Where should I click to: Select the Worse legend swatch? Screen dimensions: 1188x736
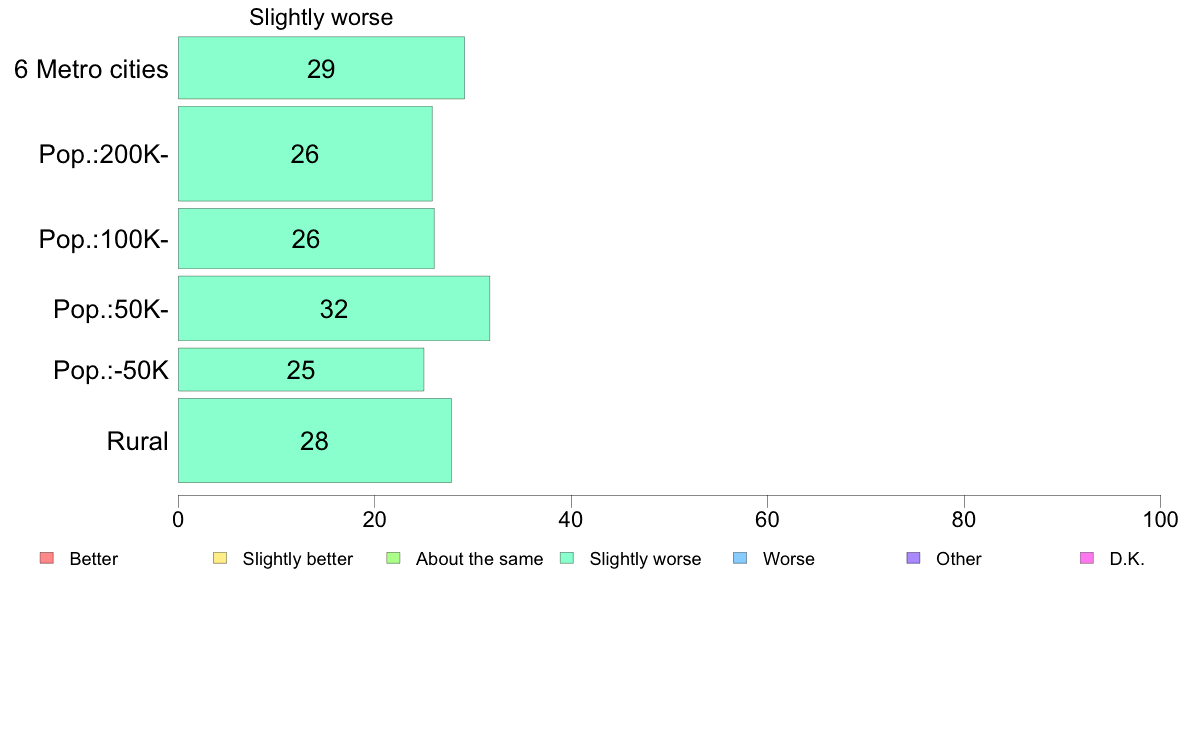740,559
